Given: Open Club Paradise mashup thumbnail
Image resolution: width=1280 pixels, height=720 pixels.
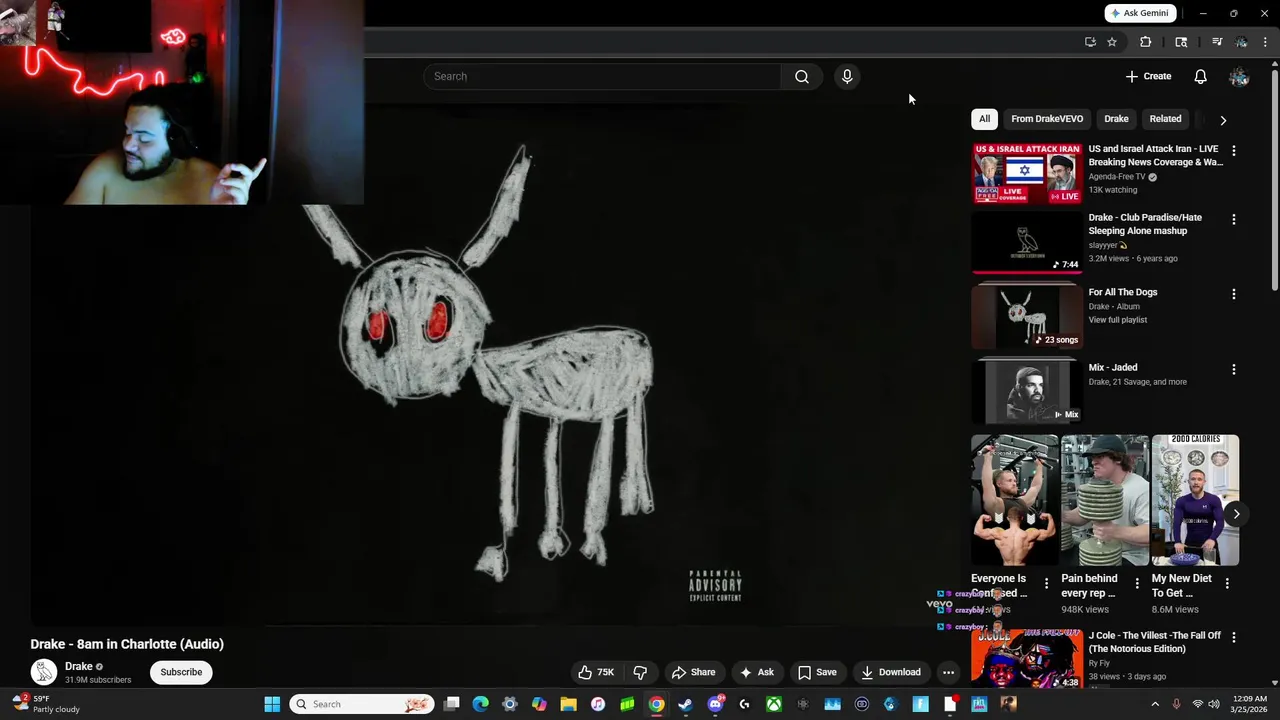Looking at the screenshot, I should click(x=1027, y=242).
